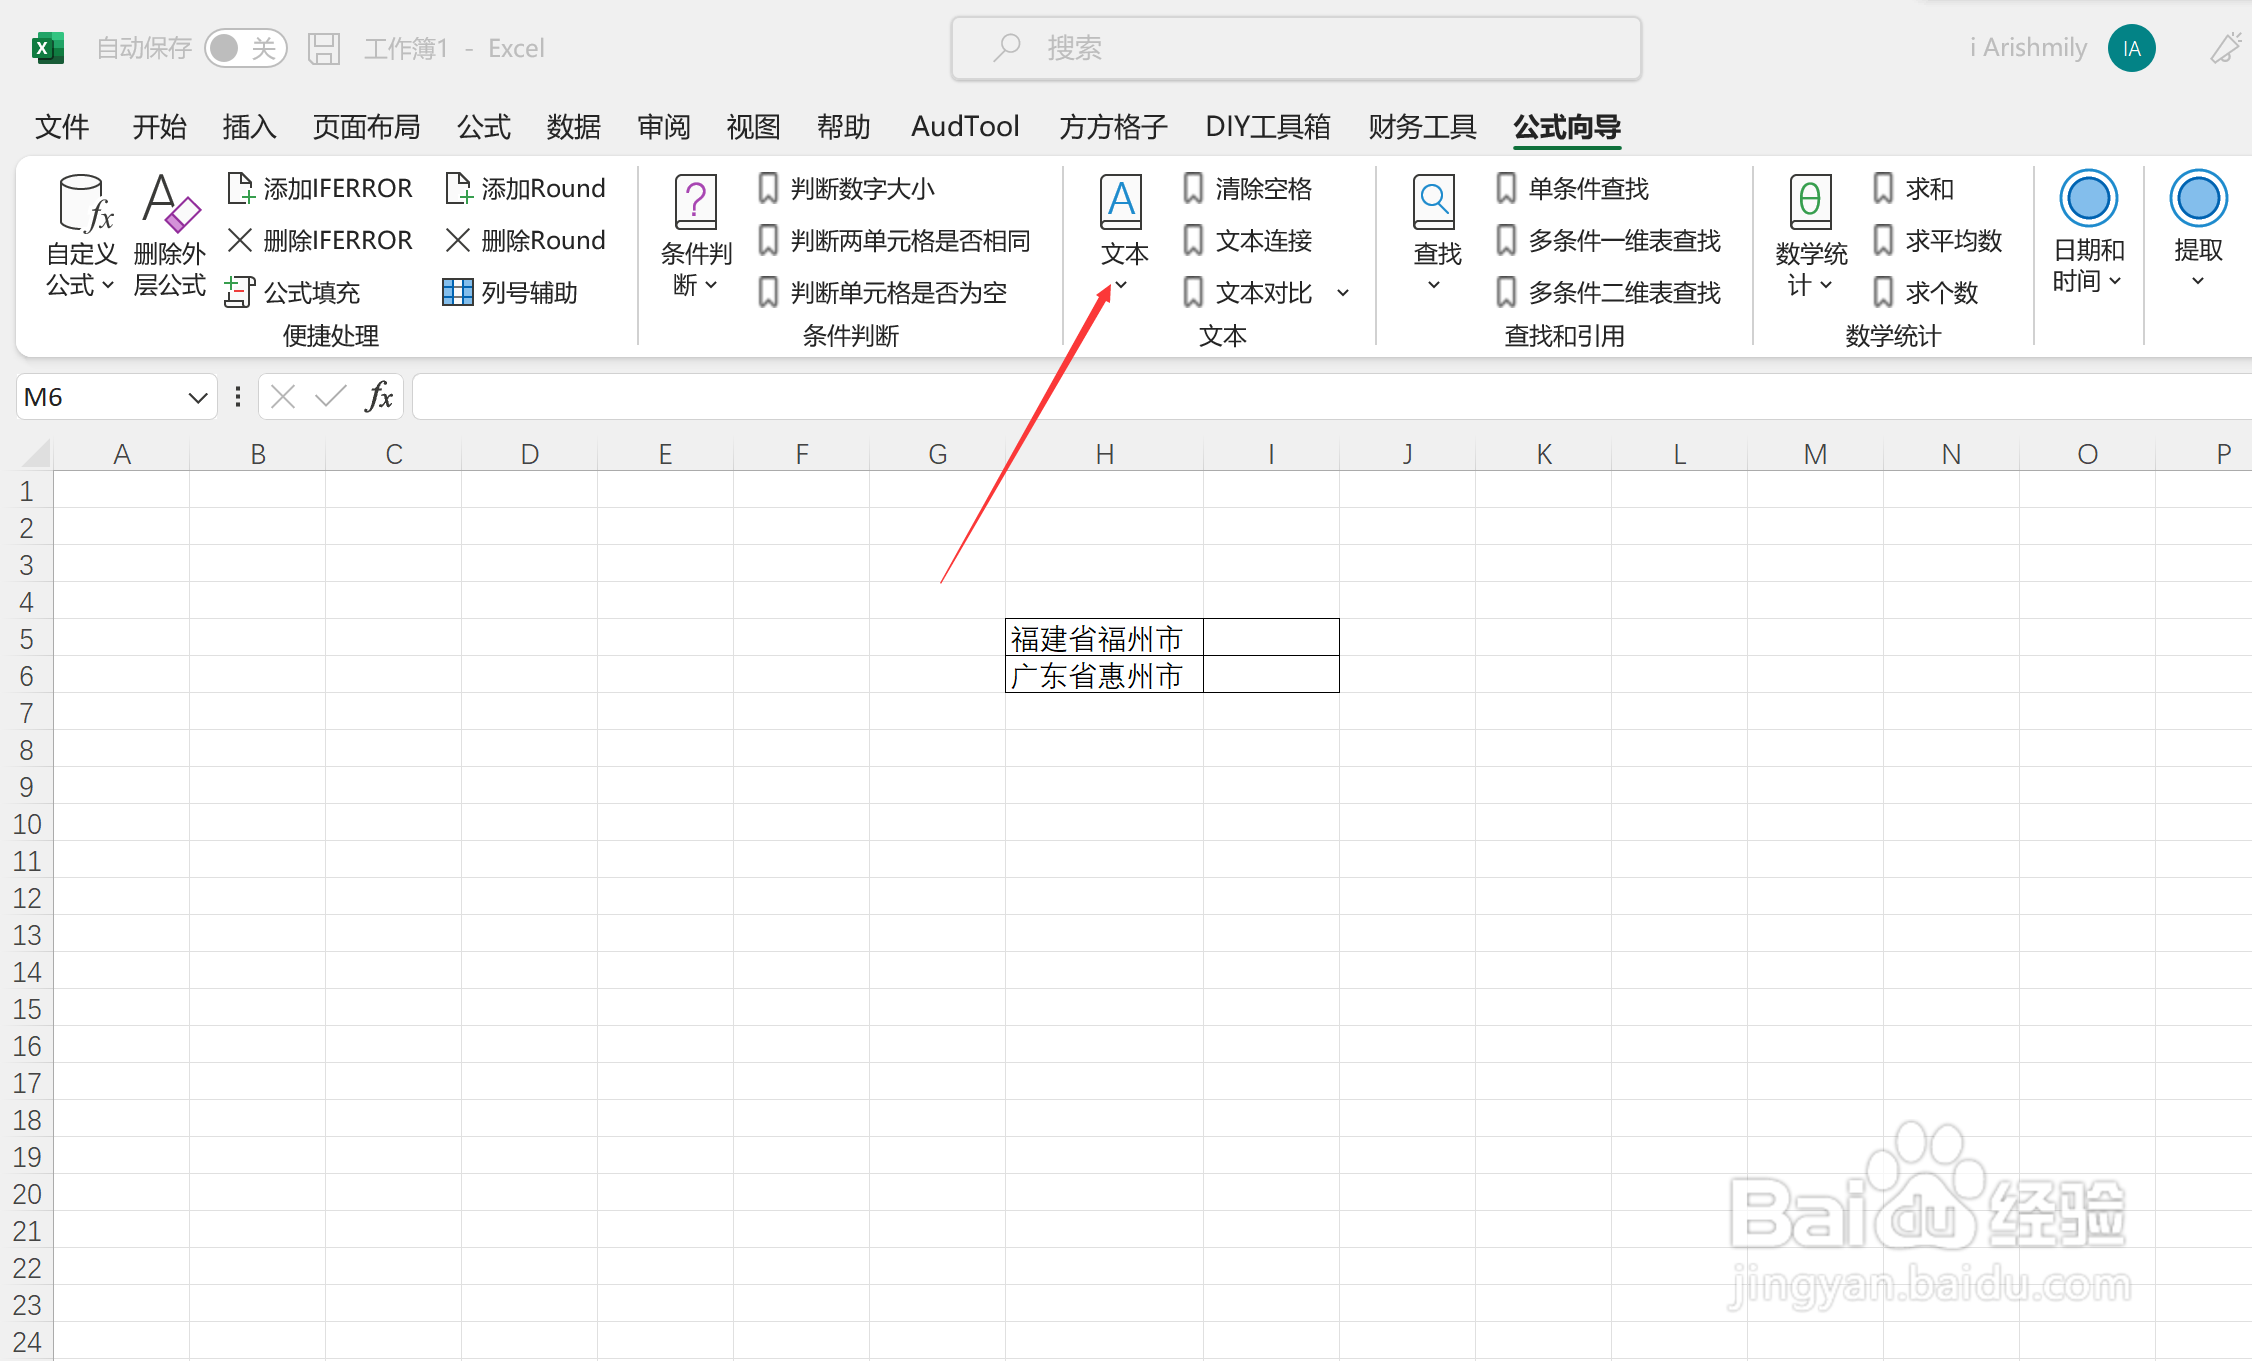Select column M header
The width and height of the screenshot is (2252, 1361).
(x=1815, y=454)
